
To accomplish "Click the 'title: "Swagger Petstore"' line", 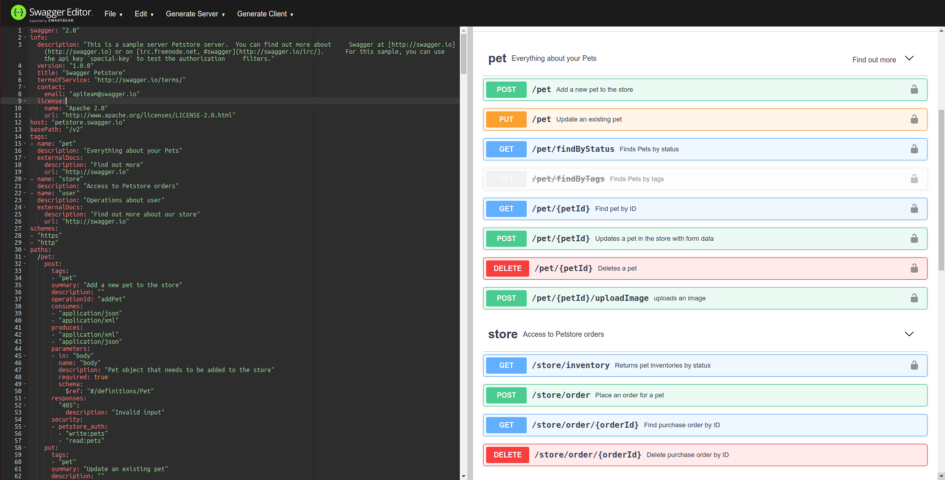I will (81, 73).
